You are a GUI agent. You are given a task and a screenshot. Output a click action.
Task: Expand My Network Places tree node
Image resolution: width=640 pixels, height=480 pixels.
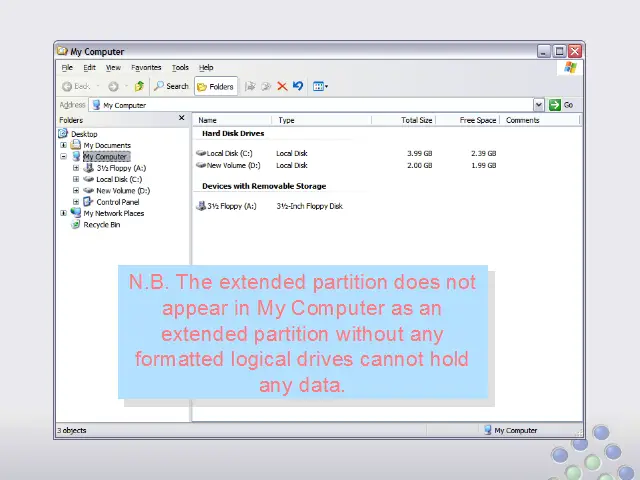[63, 213]
